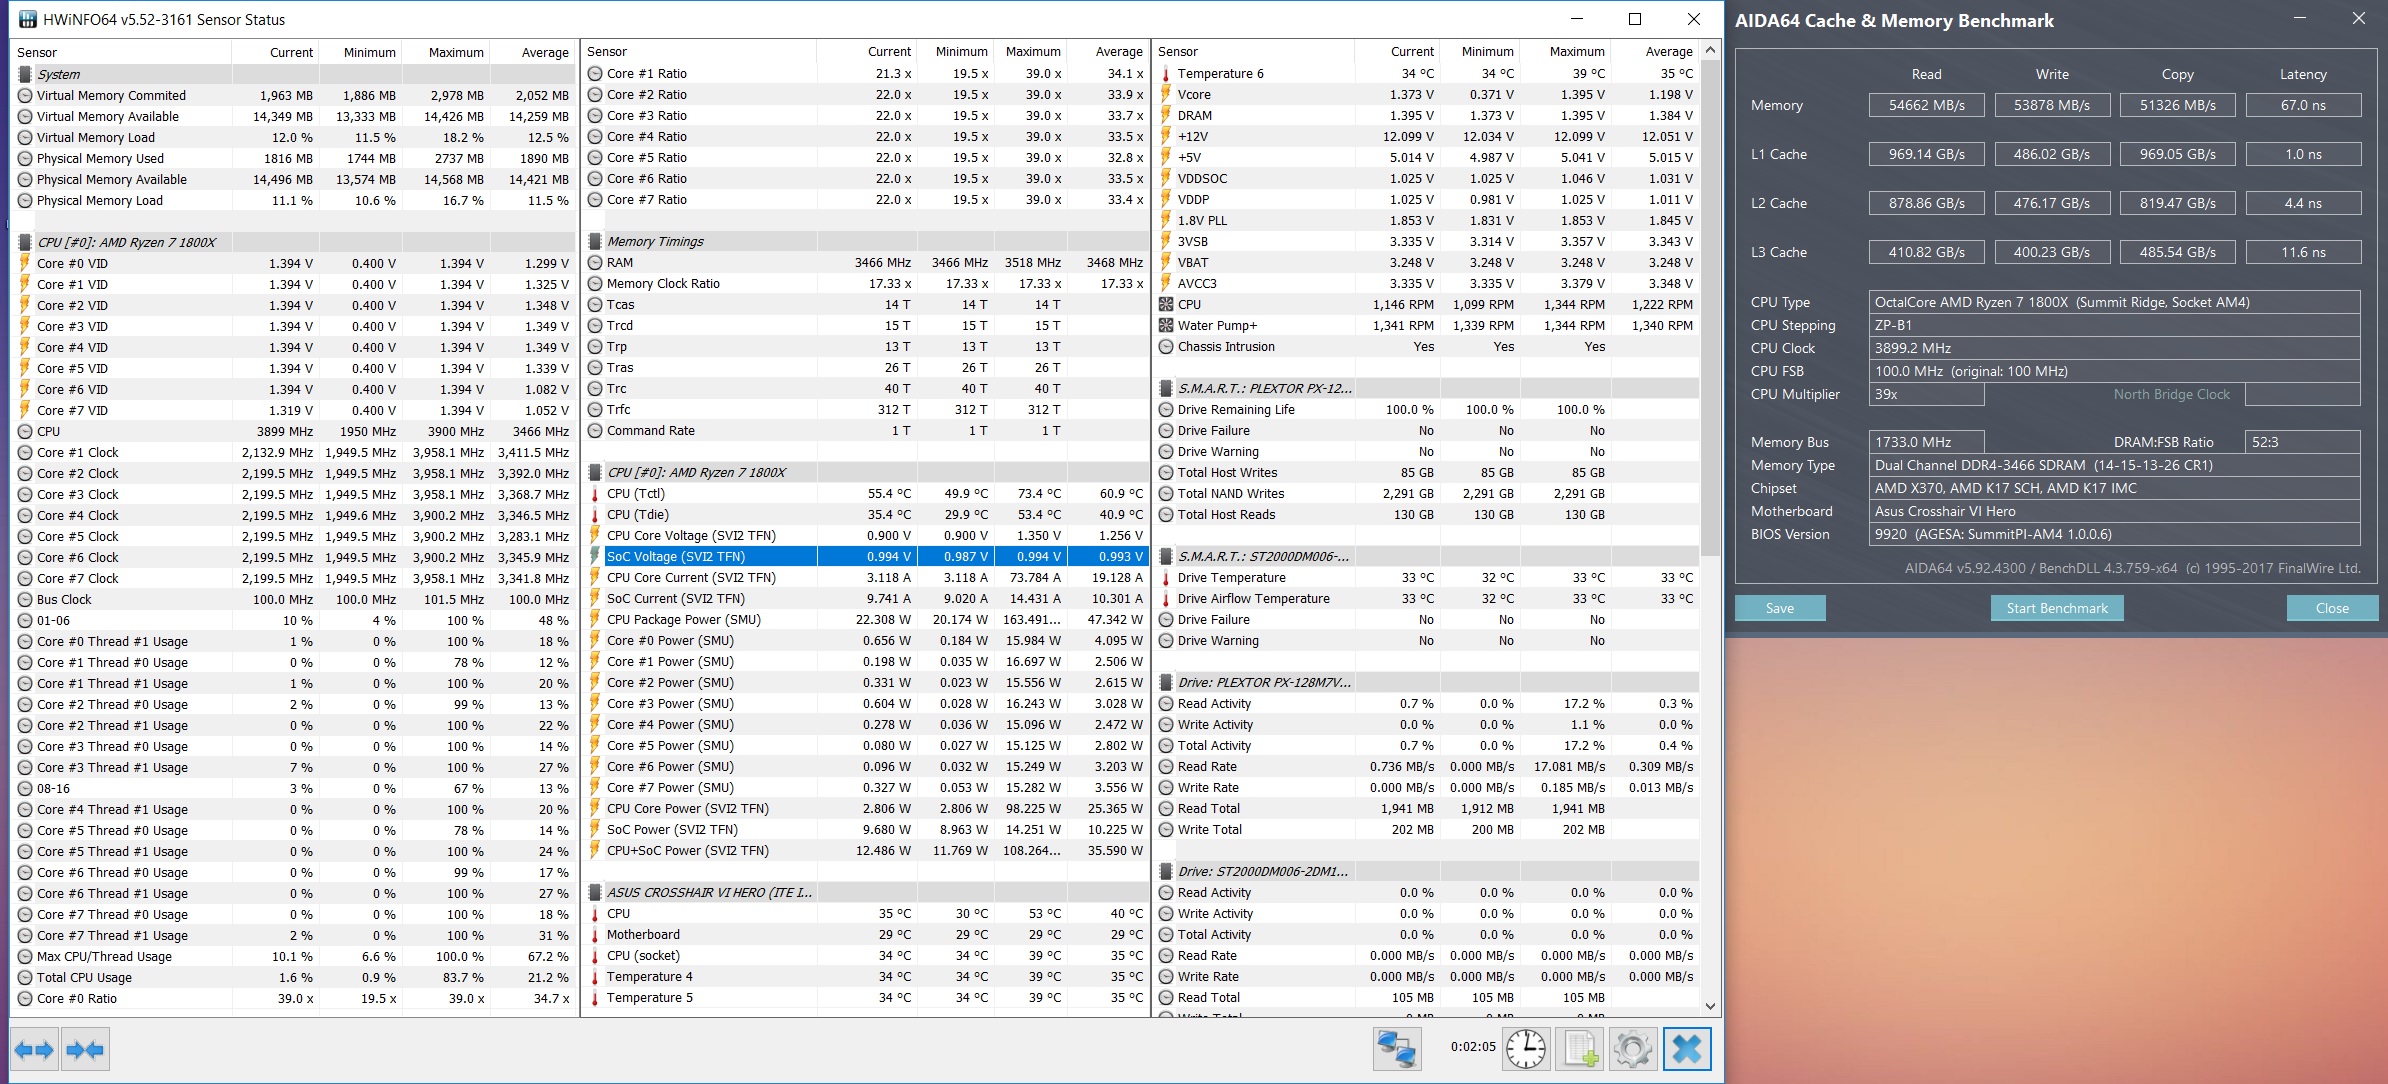
Task: Open sensor settings gear icon
Action: [1633, 1049]
